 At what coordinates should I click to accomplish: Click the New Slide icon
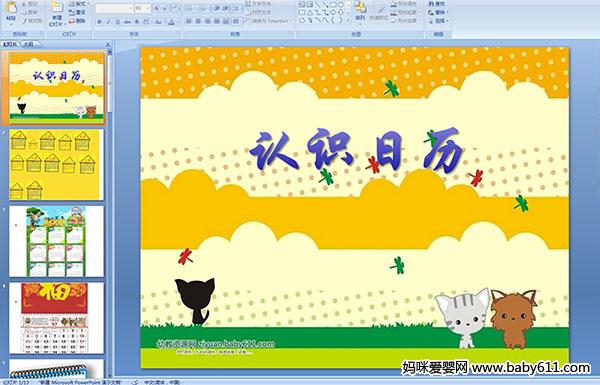point(57,8)
